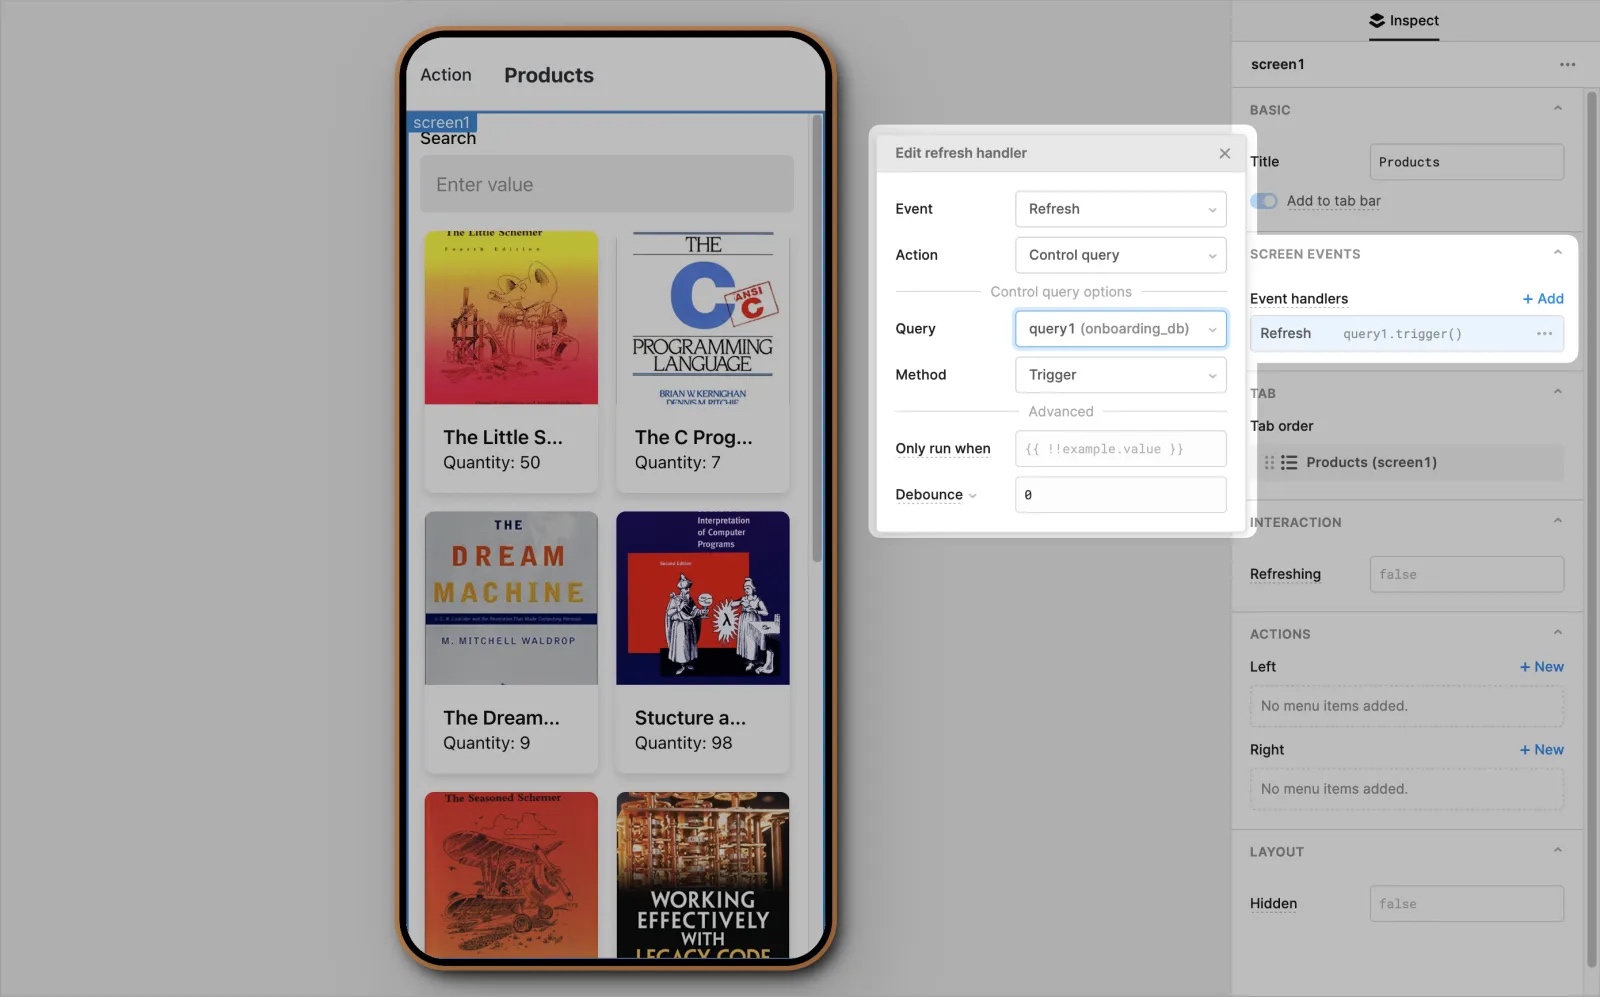Click the Left No menu items added box
This screenshot has width=1600, height=997.
[x=1406, y=706]
